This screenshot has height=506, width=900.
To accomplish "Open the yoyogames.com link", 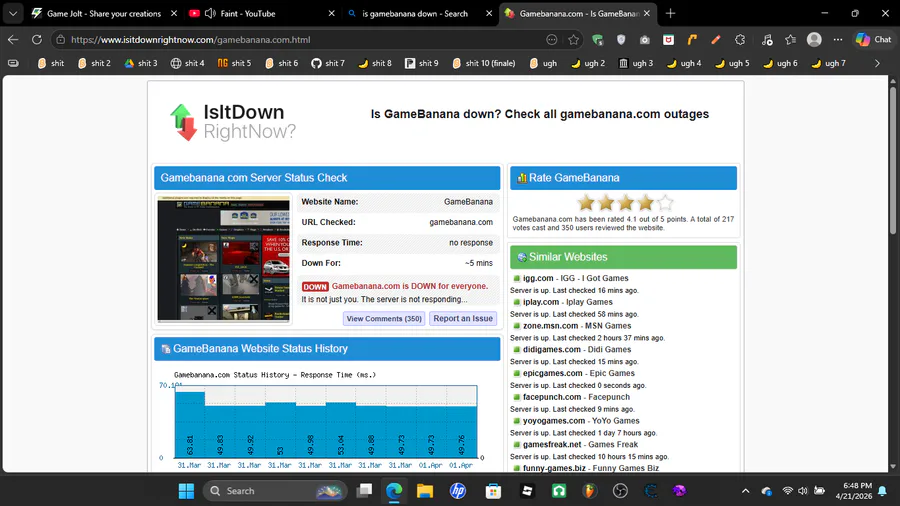I will click(554, 421).
